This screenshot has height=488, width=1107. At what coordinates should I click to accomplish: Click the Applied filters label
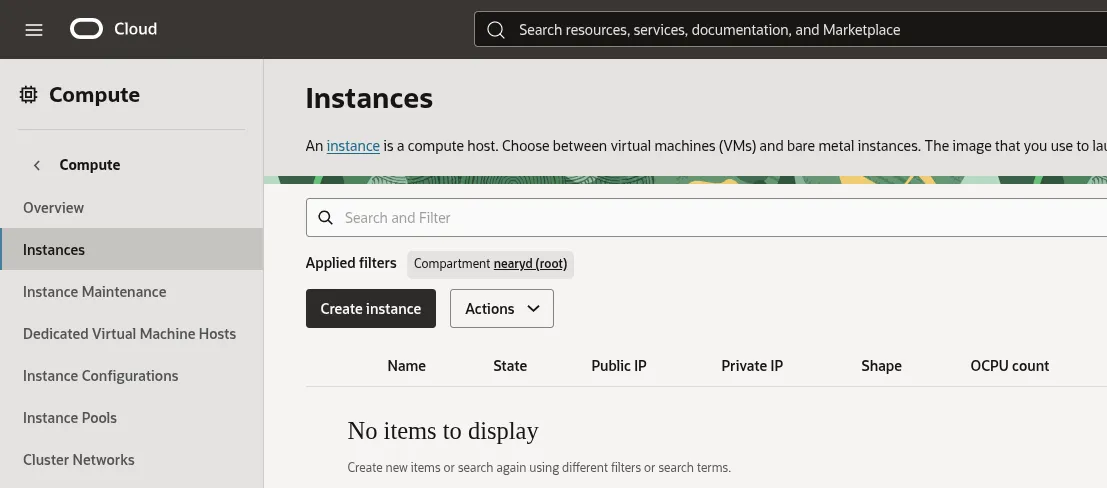[x=351, y=263]
